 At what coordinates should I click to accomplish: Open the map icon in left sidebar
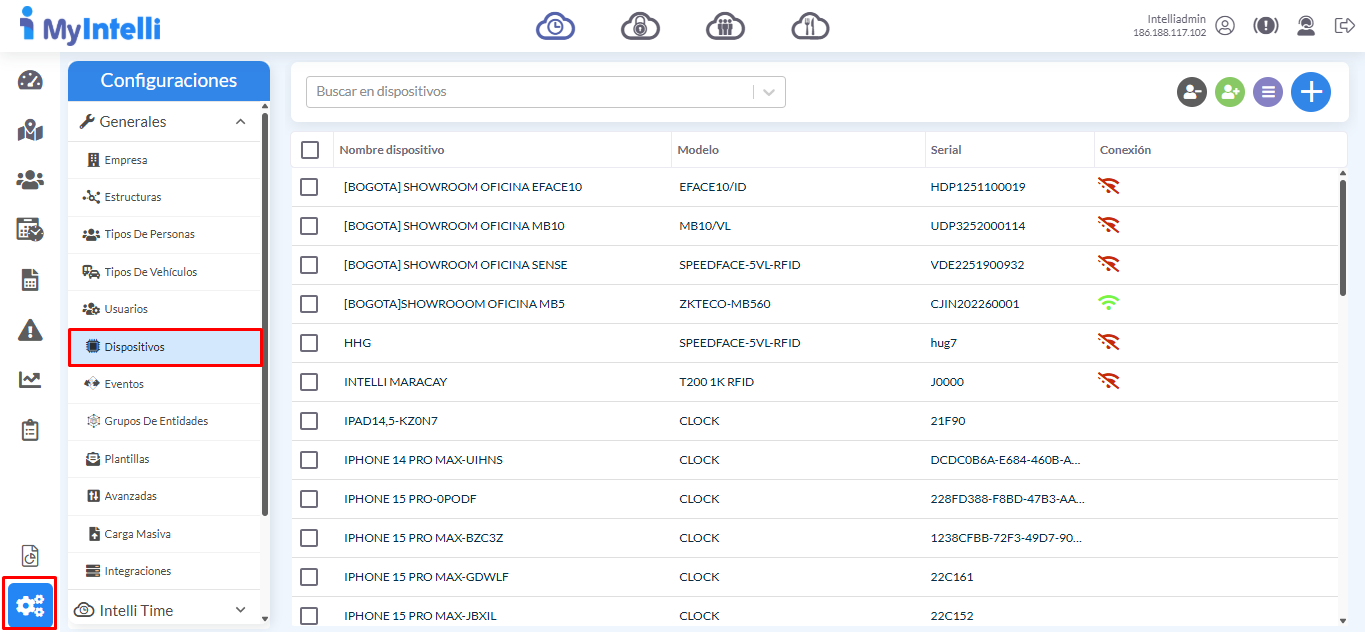click(30, 130)
